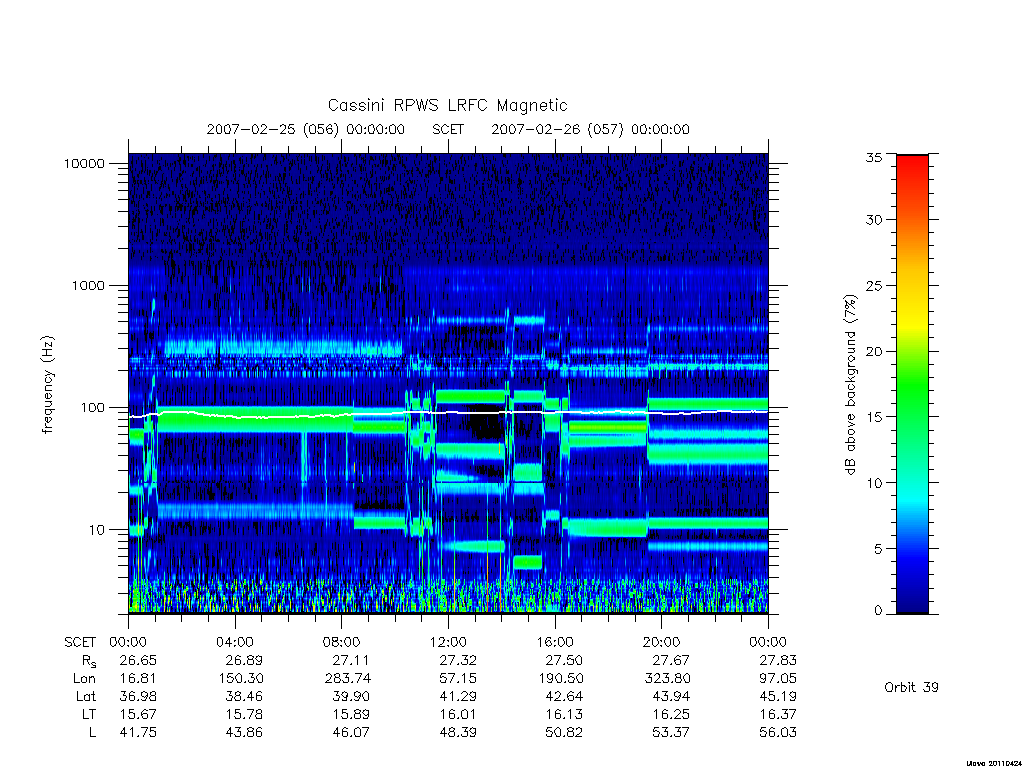Click the Lon value 190.50
The height and width of the screenshot is (768, 1024).
561,679
